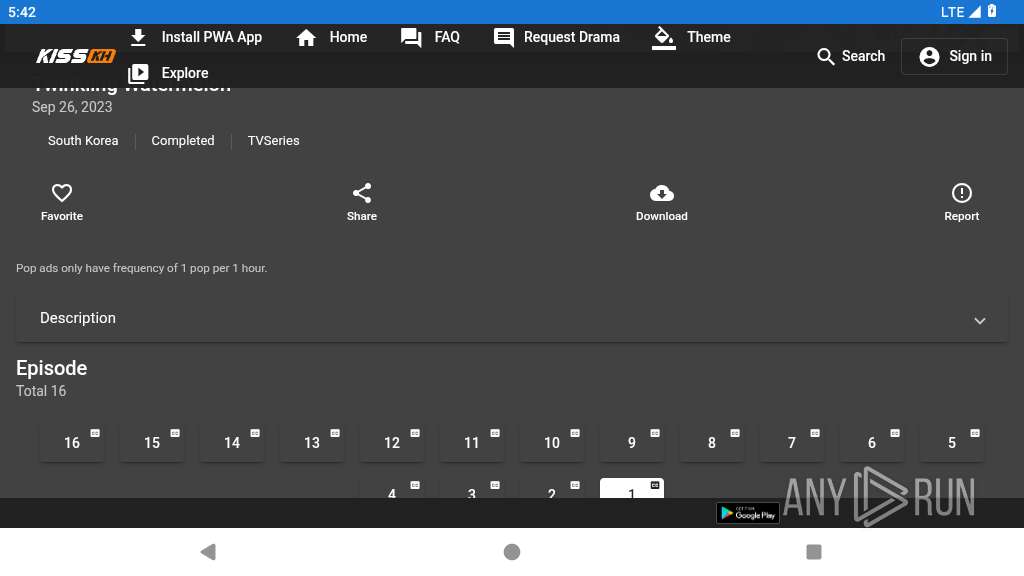
Task: Select episode 13
Action: [x=312, y=443]
